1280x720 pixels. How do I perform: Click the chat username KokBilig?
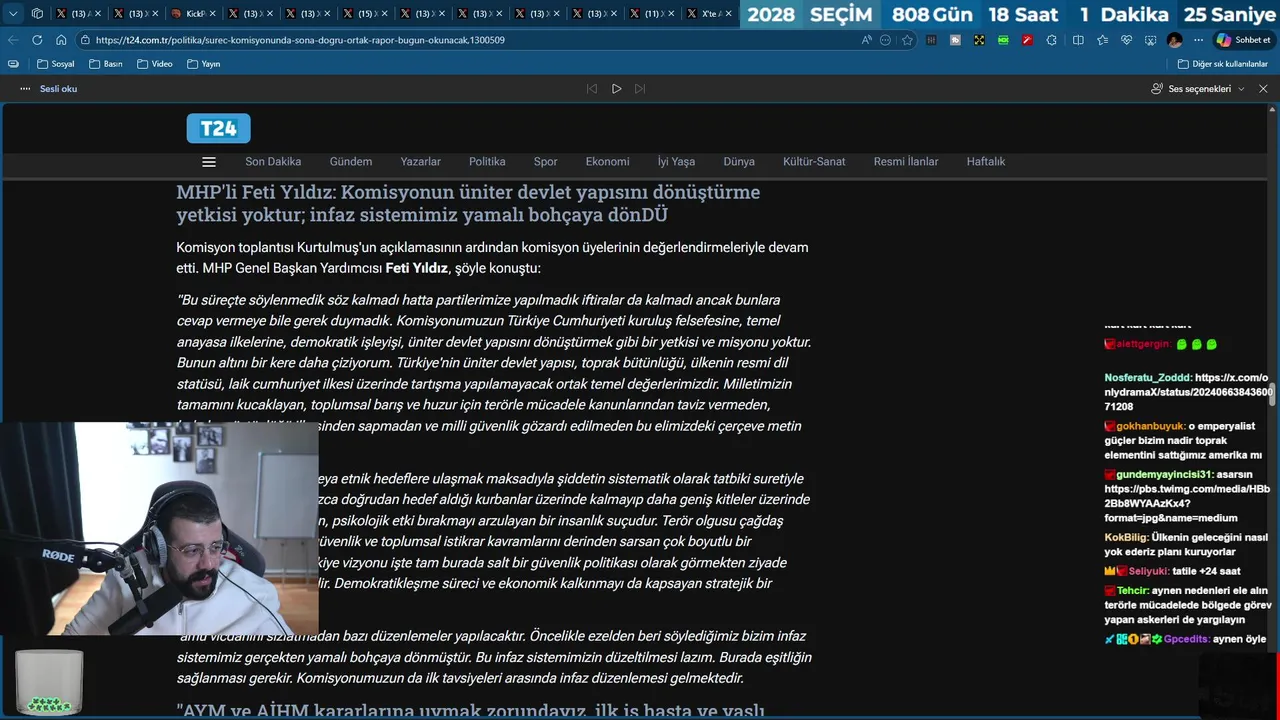[x=1126, y=537]
